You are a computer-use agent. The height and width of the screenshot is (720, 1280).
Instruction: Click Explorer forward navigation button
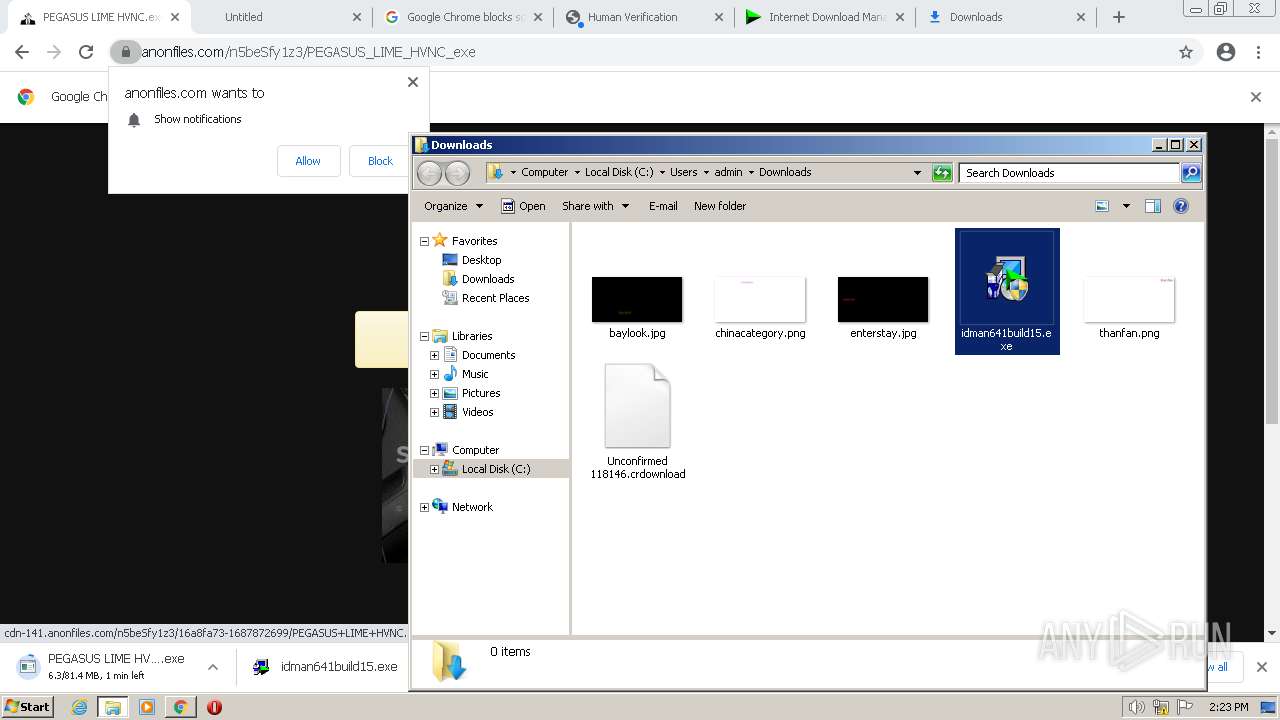(457, 173)
